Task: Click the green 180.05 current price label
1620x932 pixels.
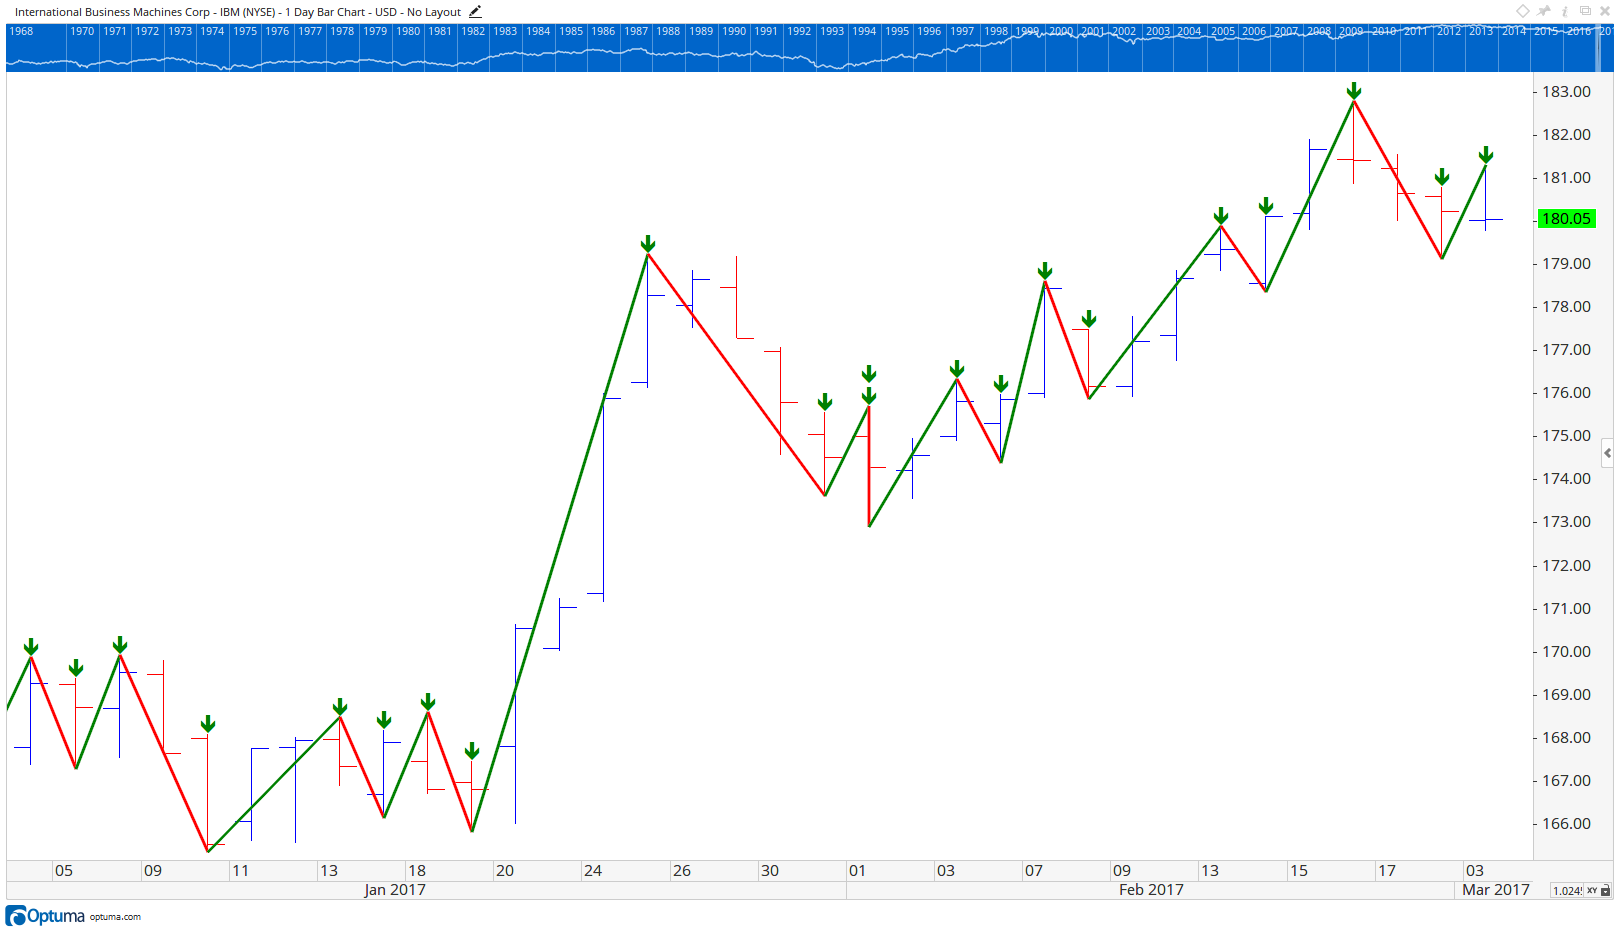Action: tap(1566, 219)
